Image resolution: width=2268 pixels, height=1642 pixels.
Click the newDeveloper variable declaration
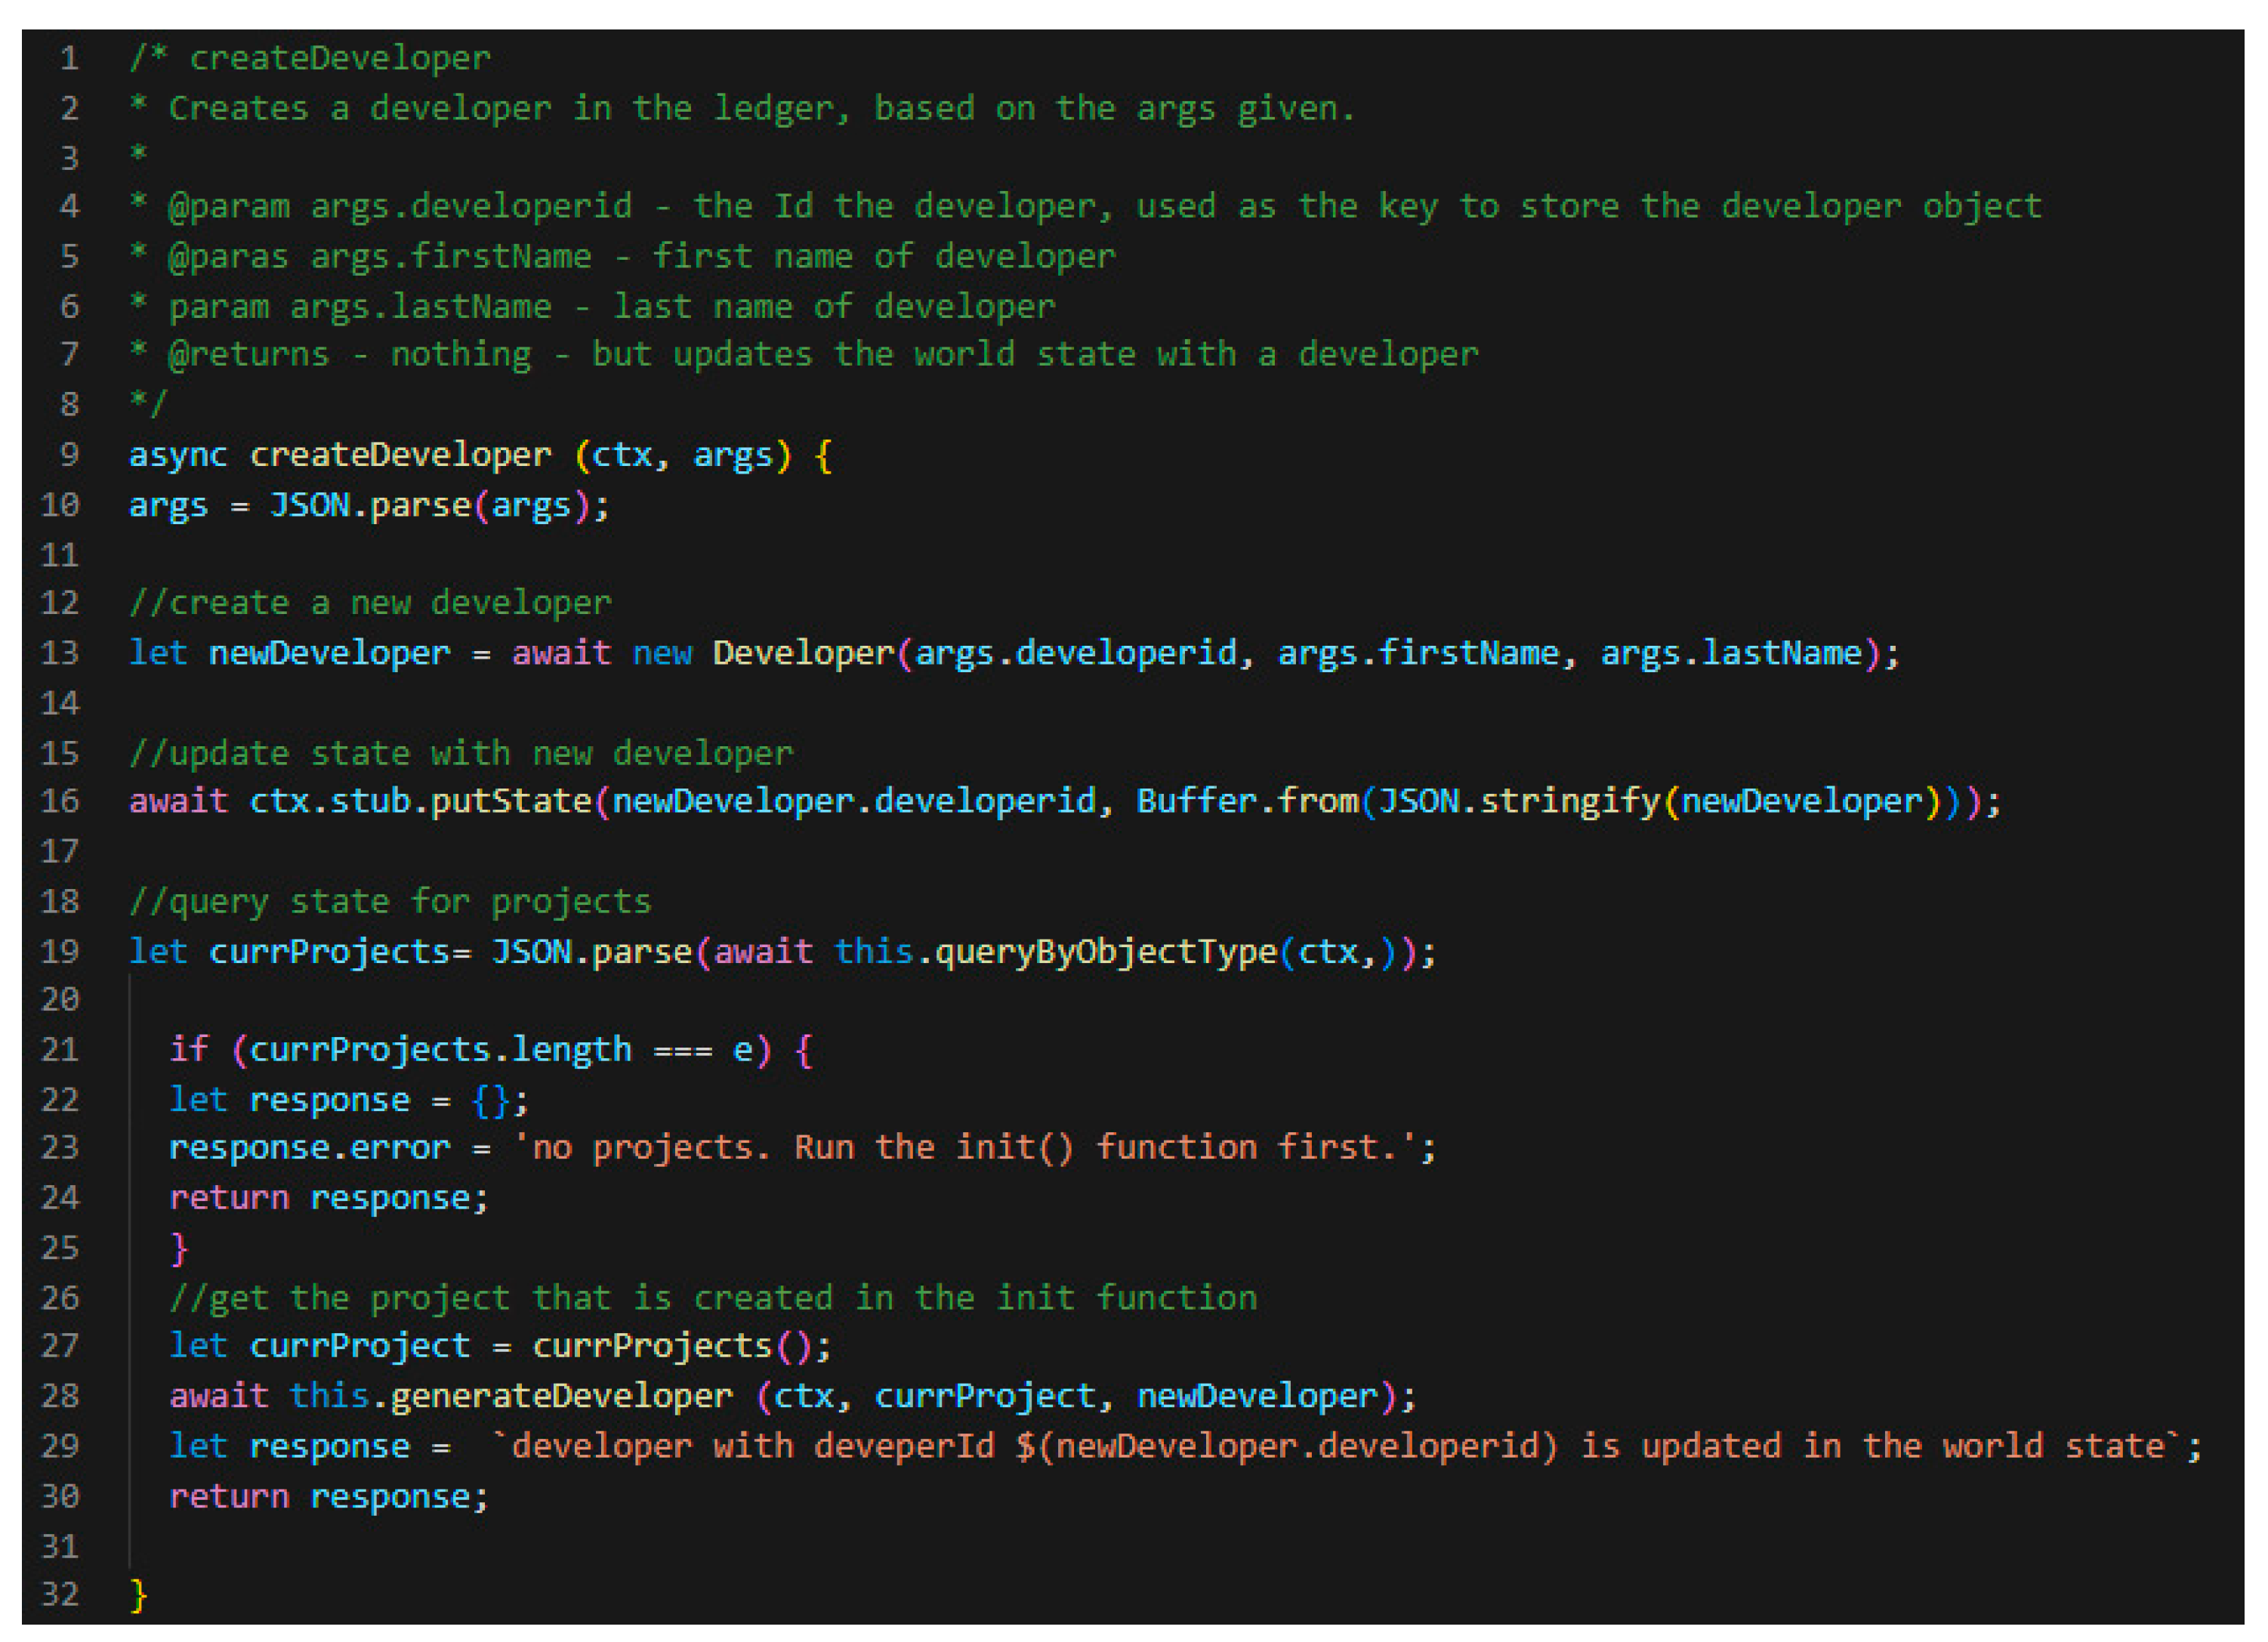point(329,653)
